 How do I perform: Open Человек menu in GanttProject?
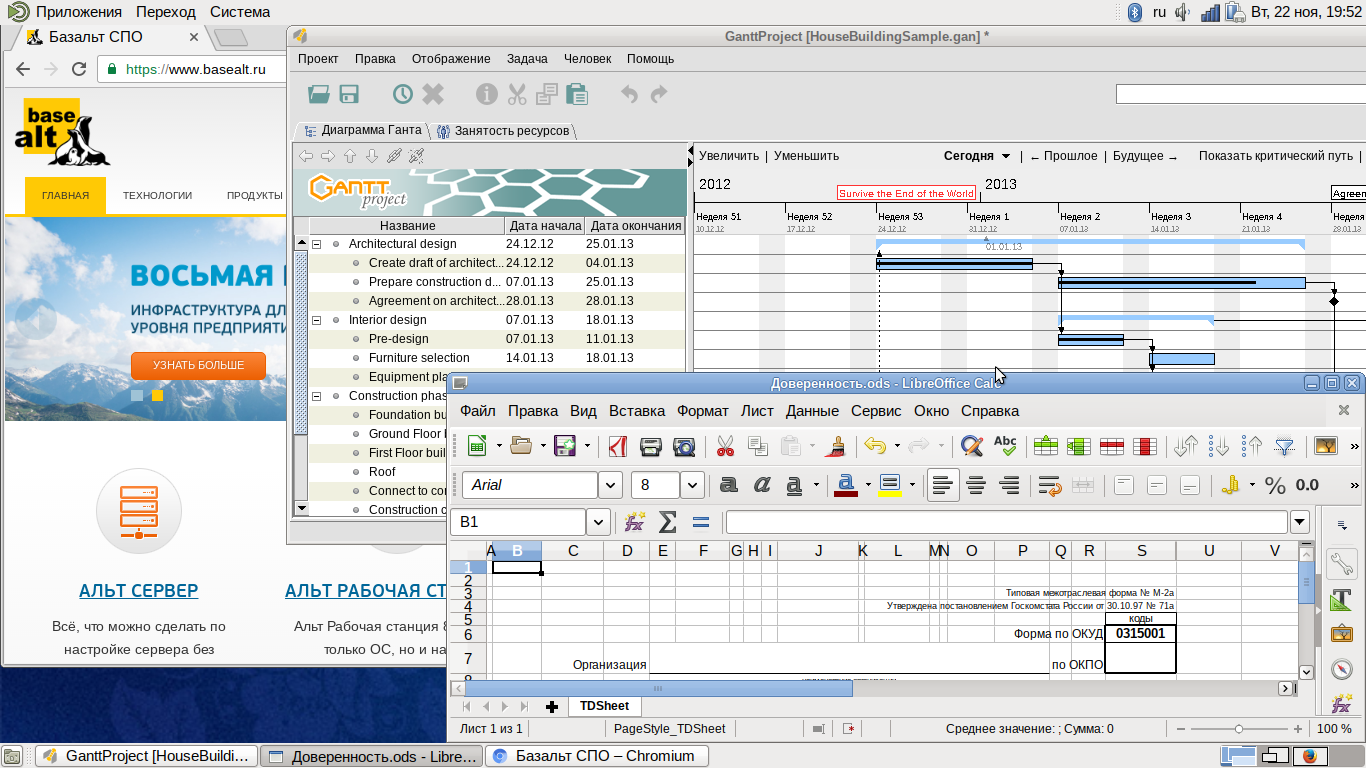tap(587, 59)
